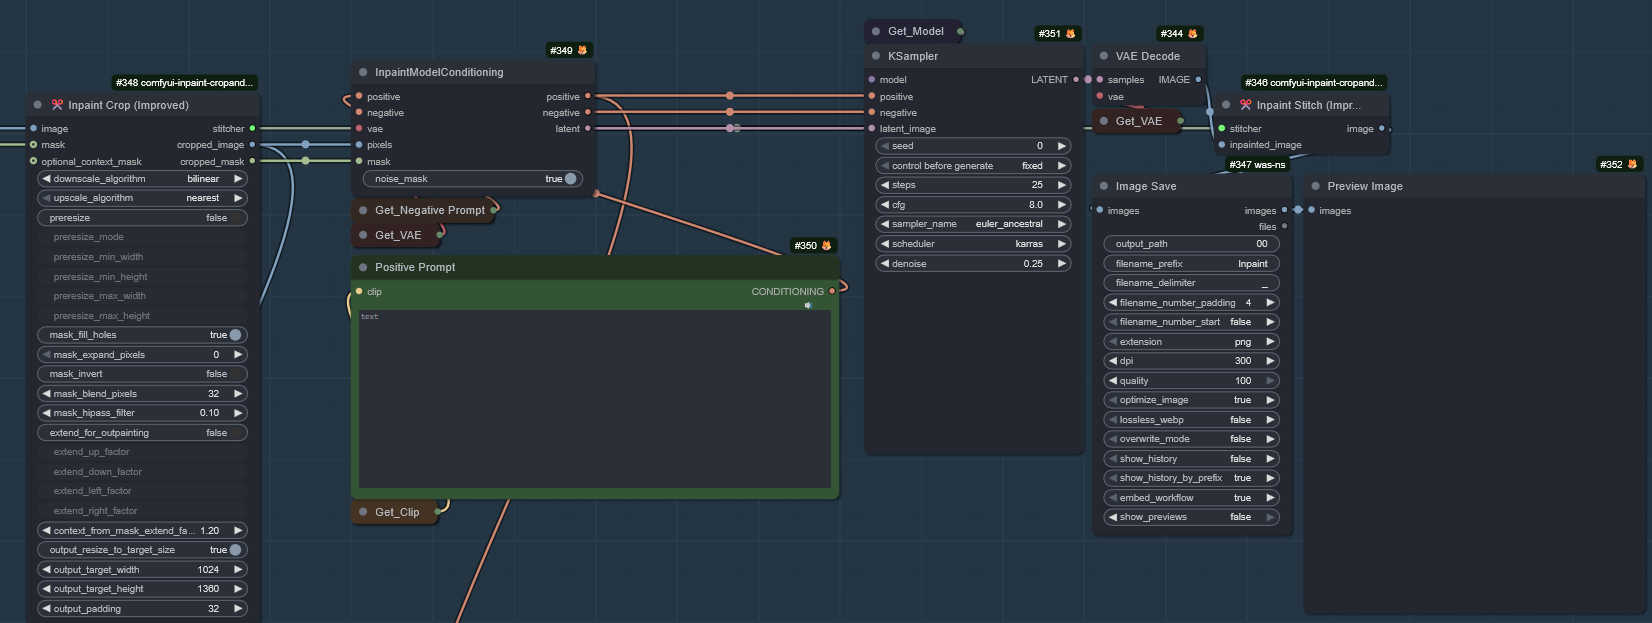Disable the mask_fill_holes toggle
This screenshot has width=1652, height=623.
click(x=235, y=335)
